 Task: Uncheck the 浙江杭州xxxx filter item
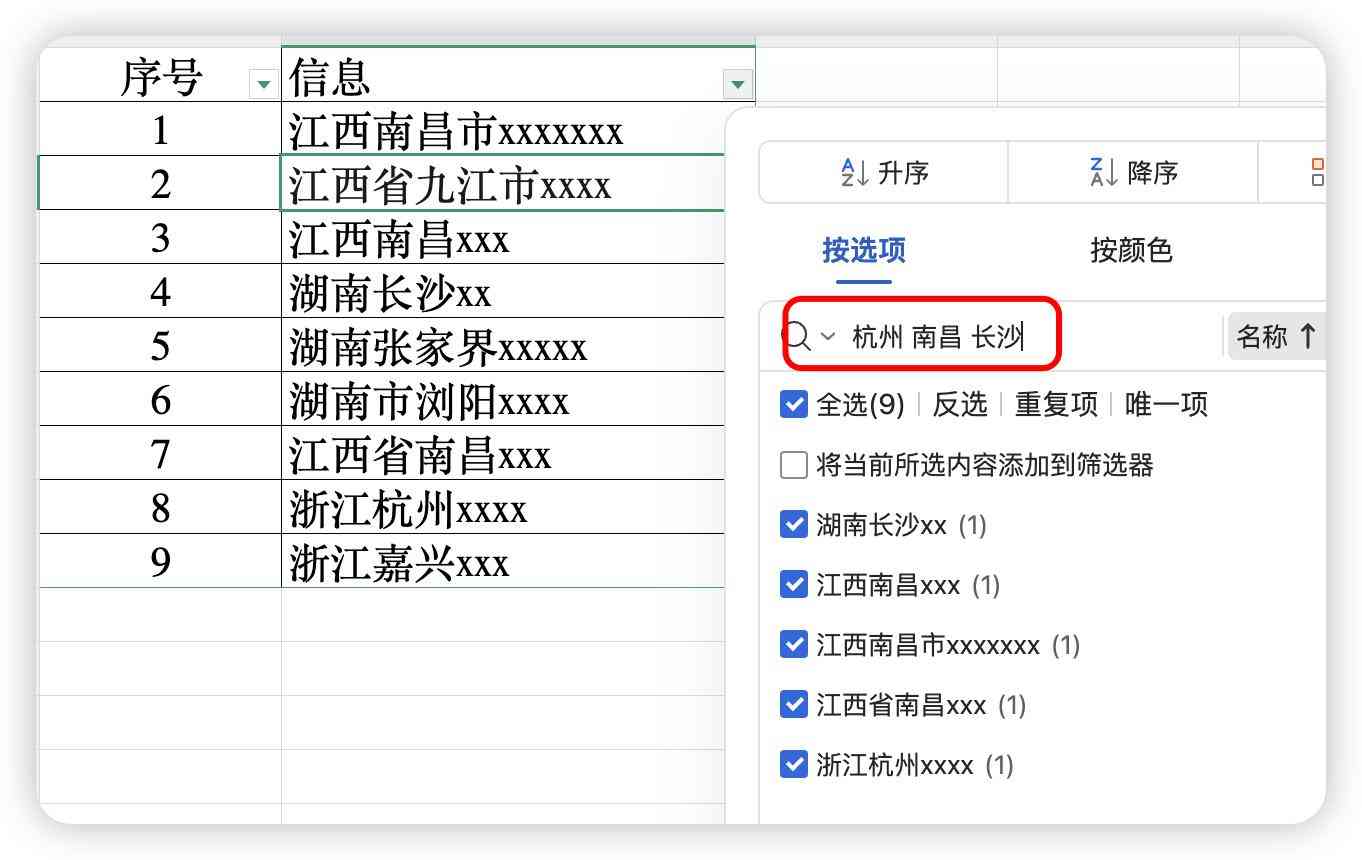click(x=793, y=765)
